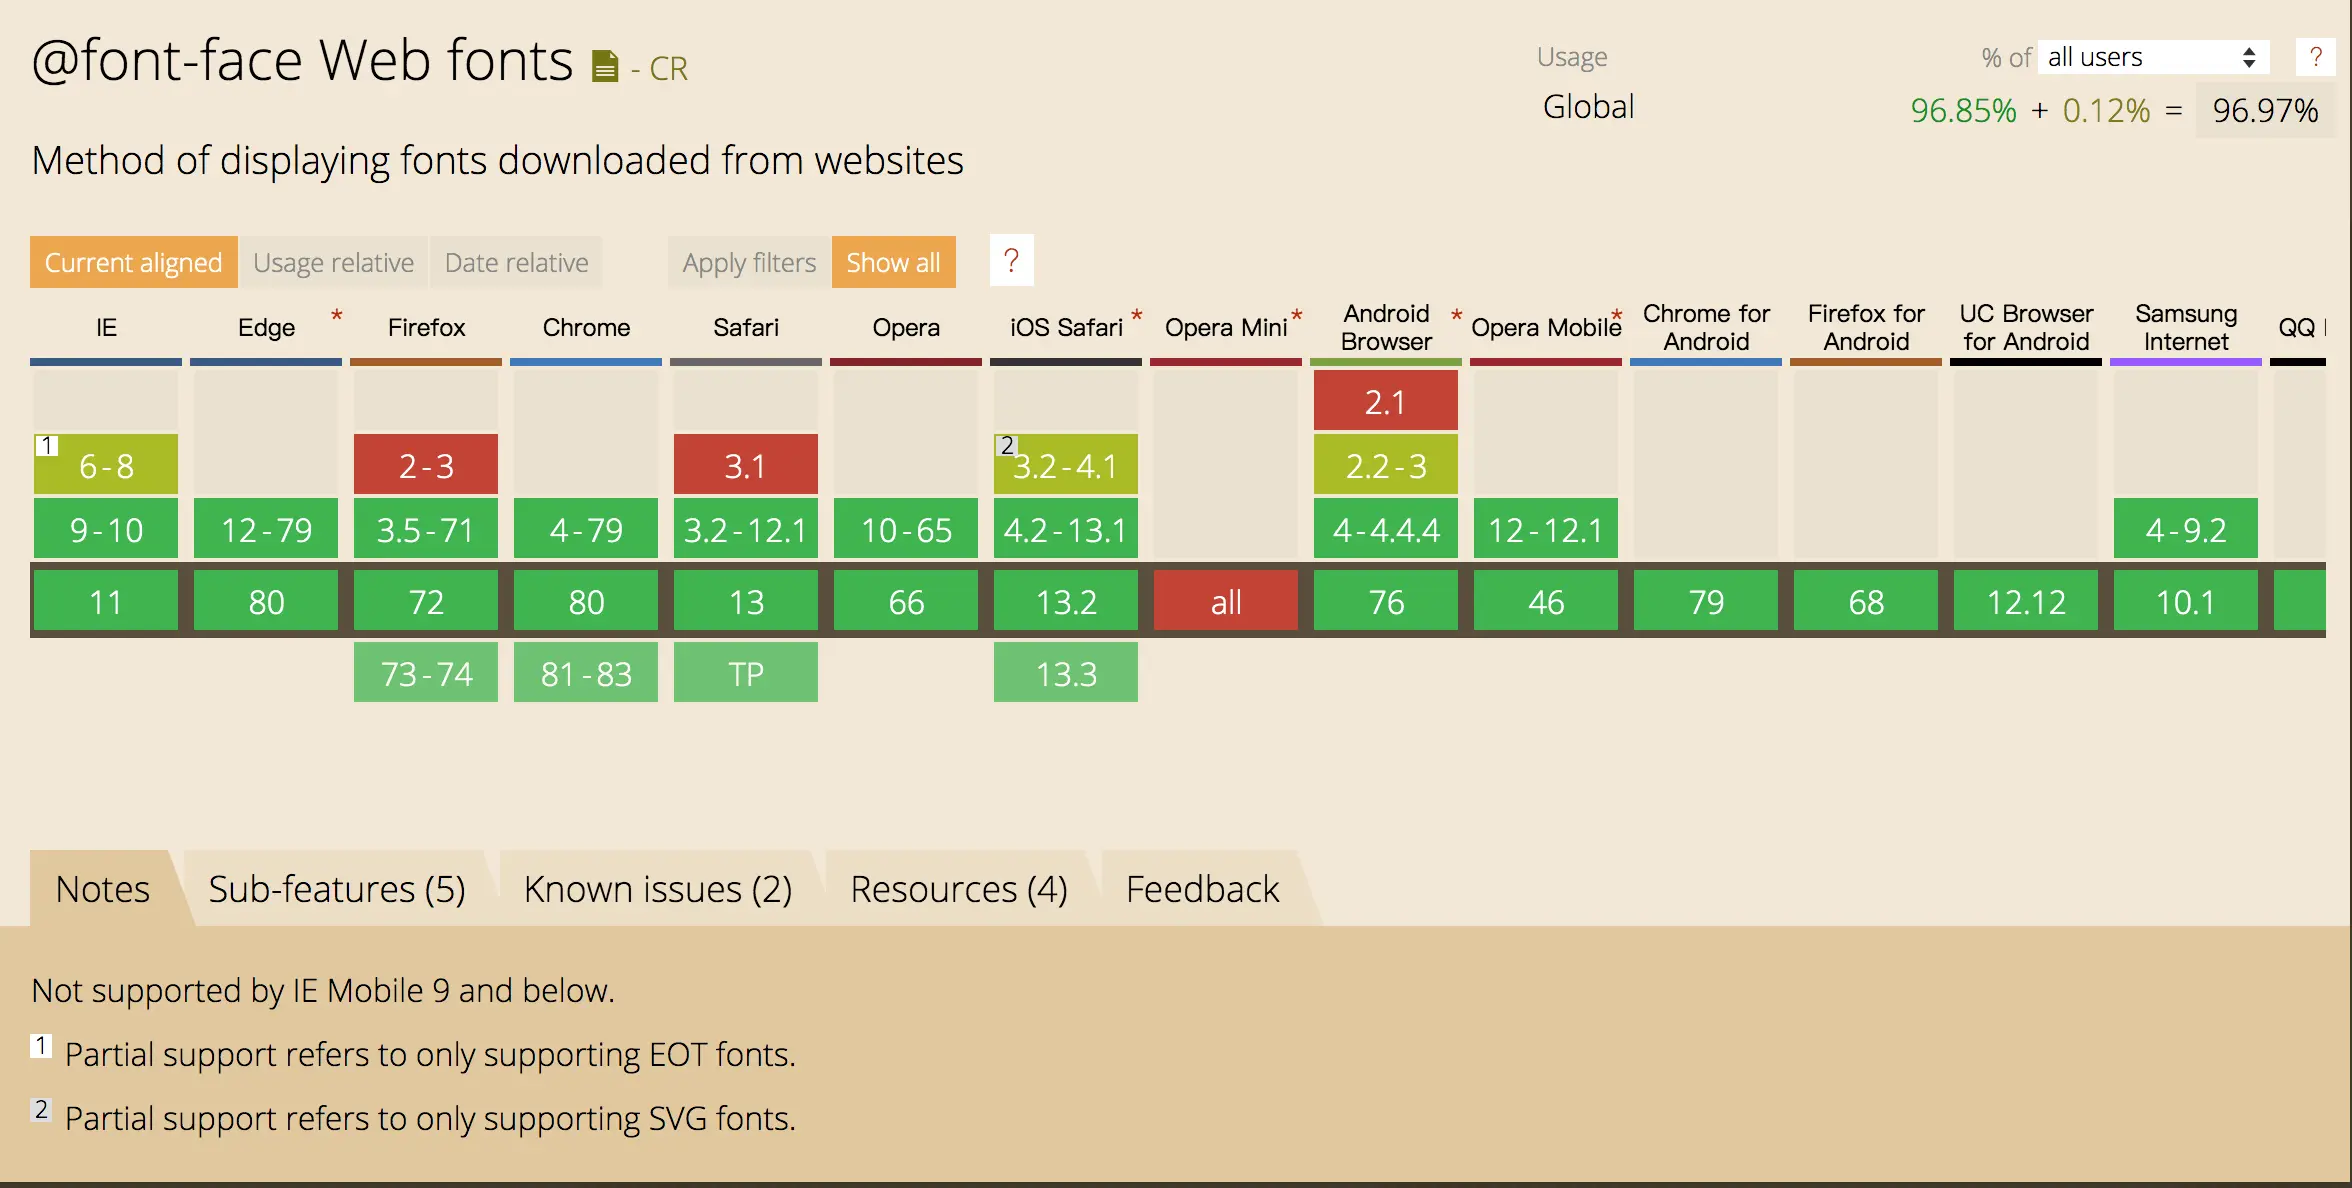This screenshot has height=1188, width=2352.
Task: Click the asterisk beside Android Browser
Action: pyautogui.click(x=1457, y=315)
